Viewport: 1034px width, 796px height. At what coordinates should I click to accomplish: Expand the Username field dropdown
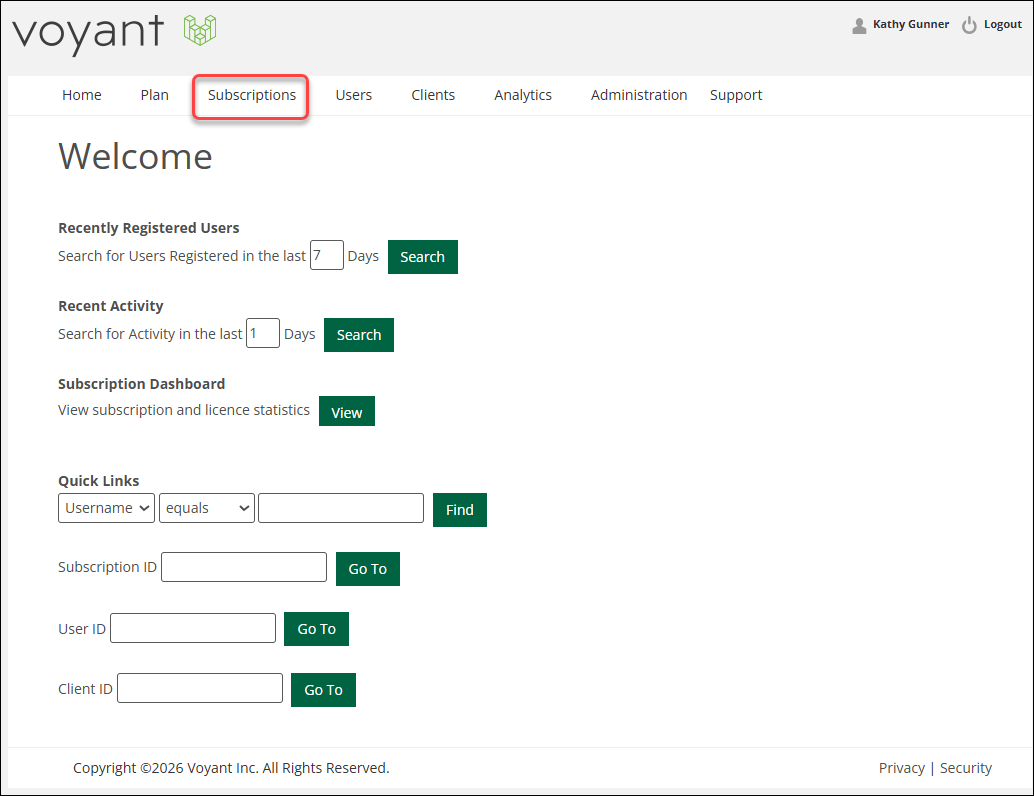pyautogui.click(x=106, y=508)
